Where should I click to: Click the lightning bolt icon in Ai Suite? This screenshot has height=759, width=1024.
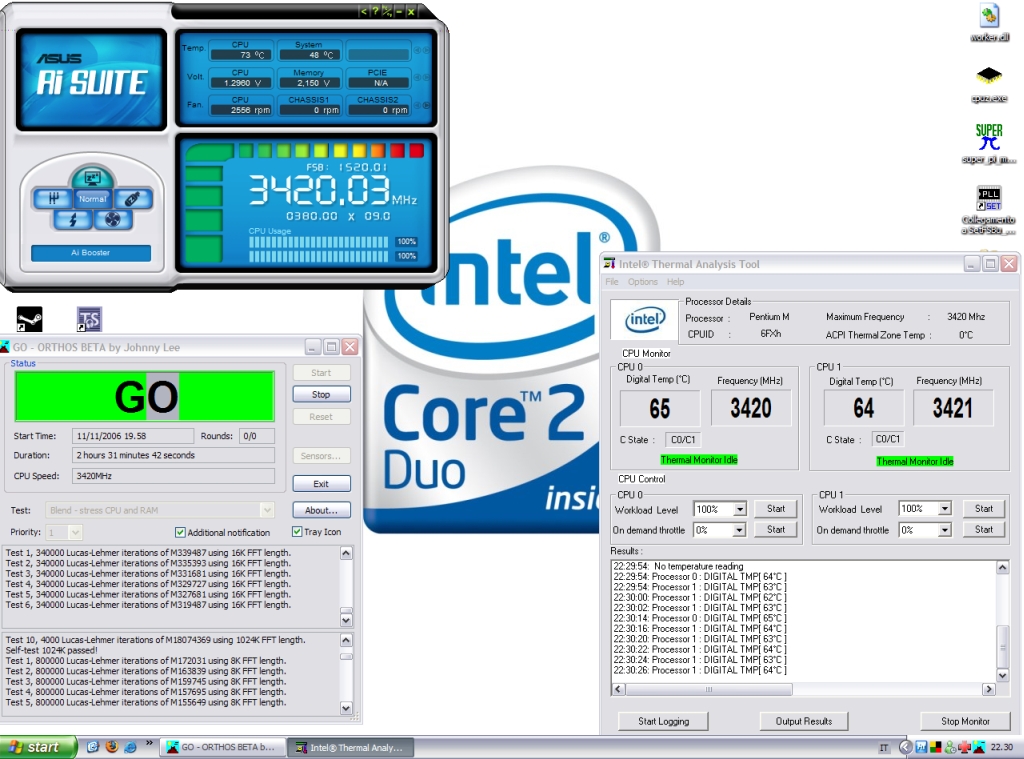point(72,219)
